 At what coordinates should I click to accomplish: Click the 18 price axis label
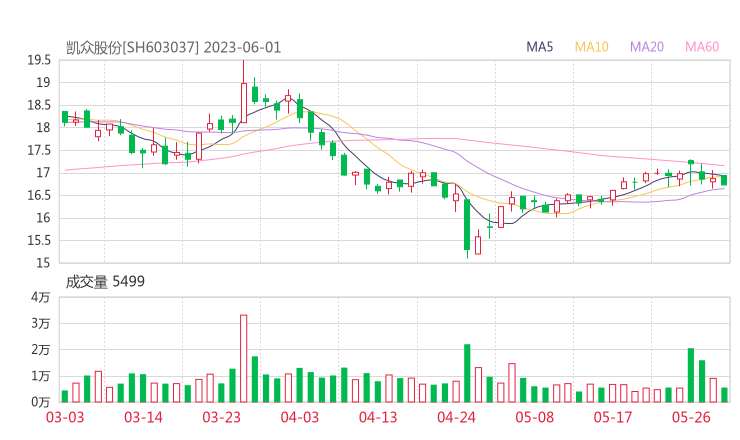click(x=43, y=128)
